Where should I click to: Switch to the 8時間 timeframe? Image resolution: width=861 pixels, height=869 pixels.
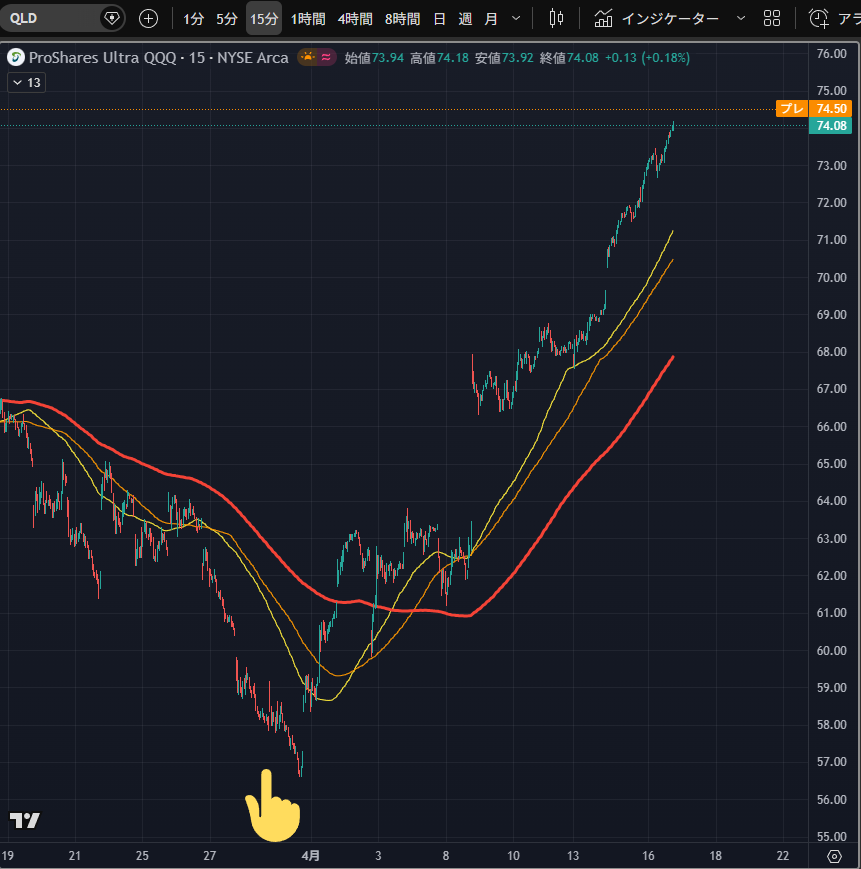(402, 19)
